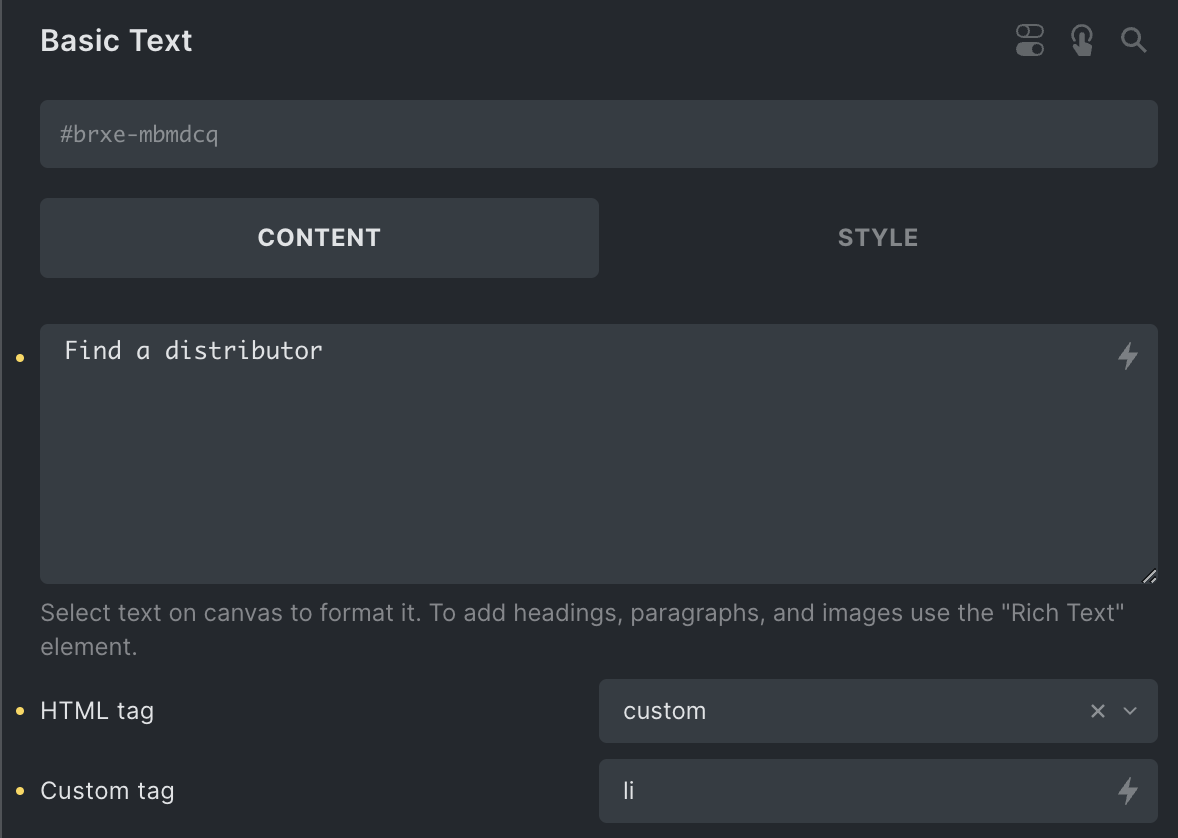Open the interactions hand pointer icon
The width and height of the screenshot is (1178, 838).
tap(1082, 41)
